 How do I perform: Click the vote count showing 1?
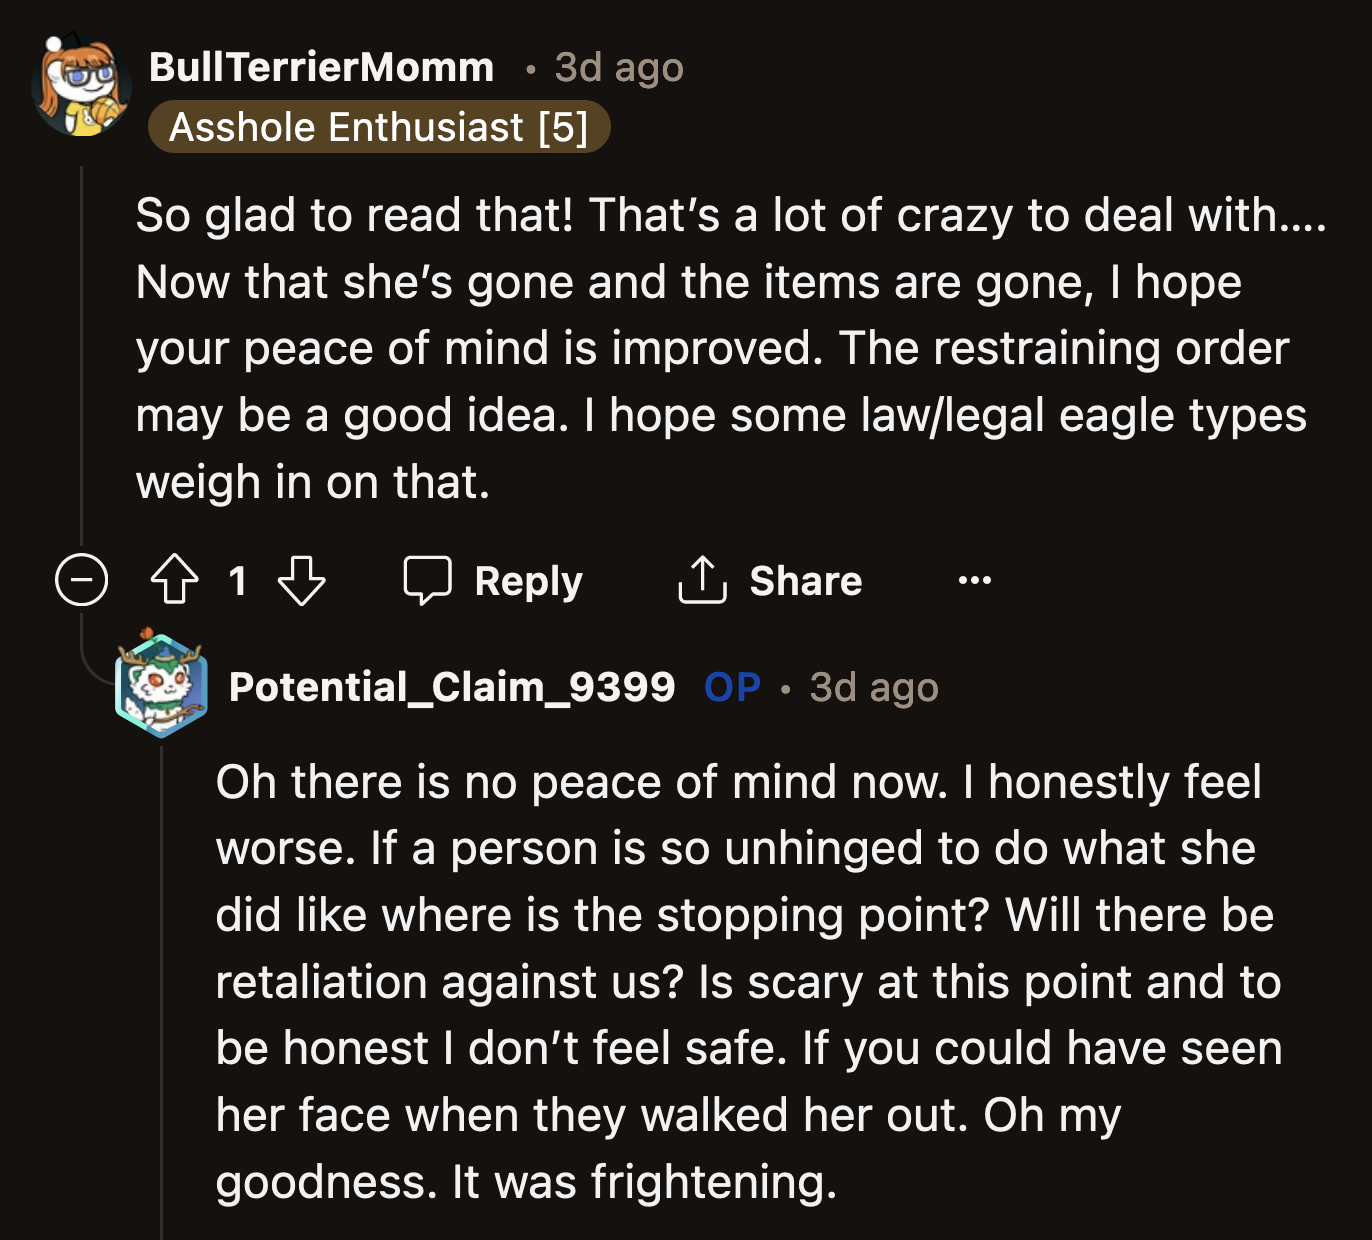pos(237,580)
